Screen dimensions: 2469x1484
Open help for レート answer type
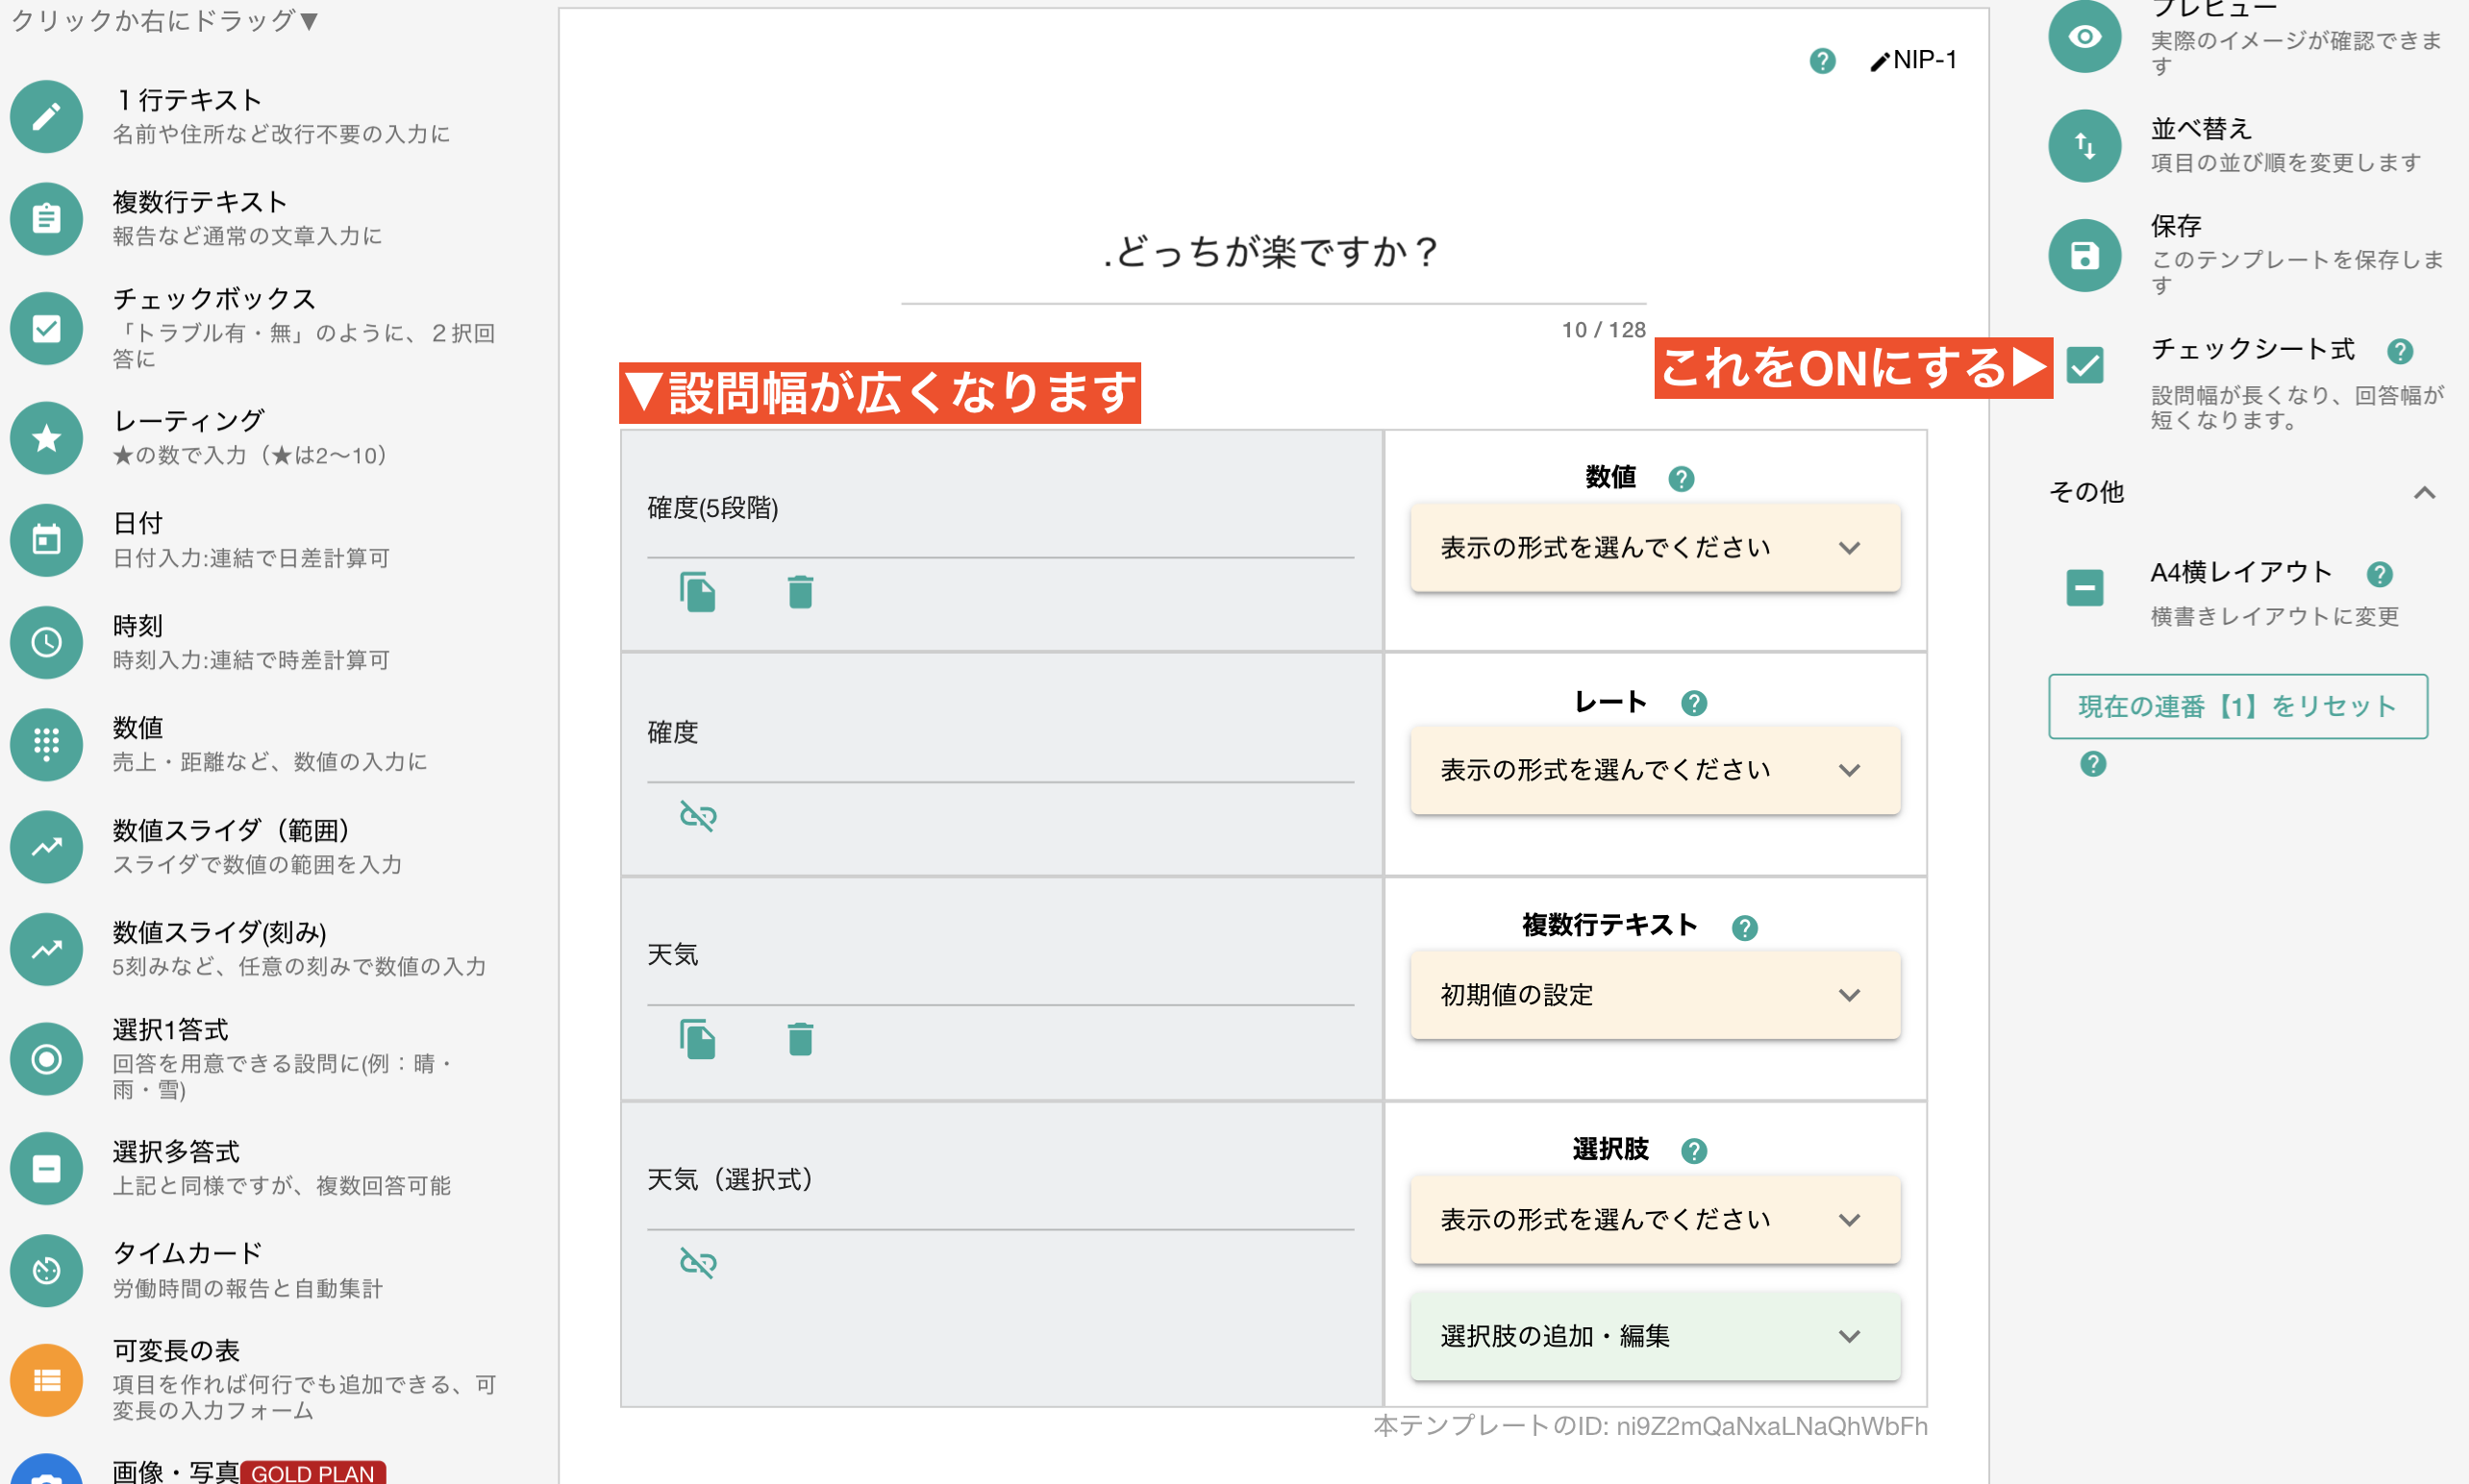pos(1693,703)
